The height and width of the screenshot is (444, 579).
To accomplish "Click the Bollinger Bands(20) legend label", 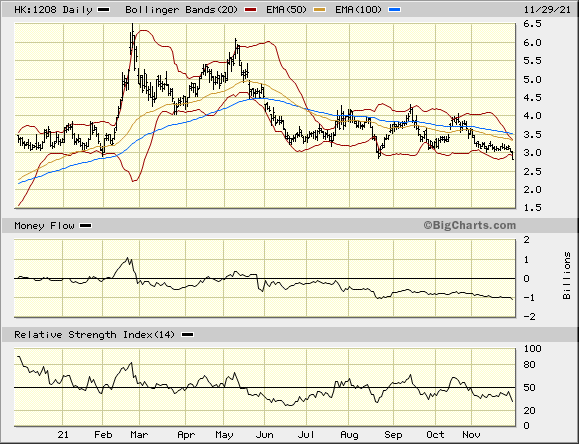I will point(181,10).
